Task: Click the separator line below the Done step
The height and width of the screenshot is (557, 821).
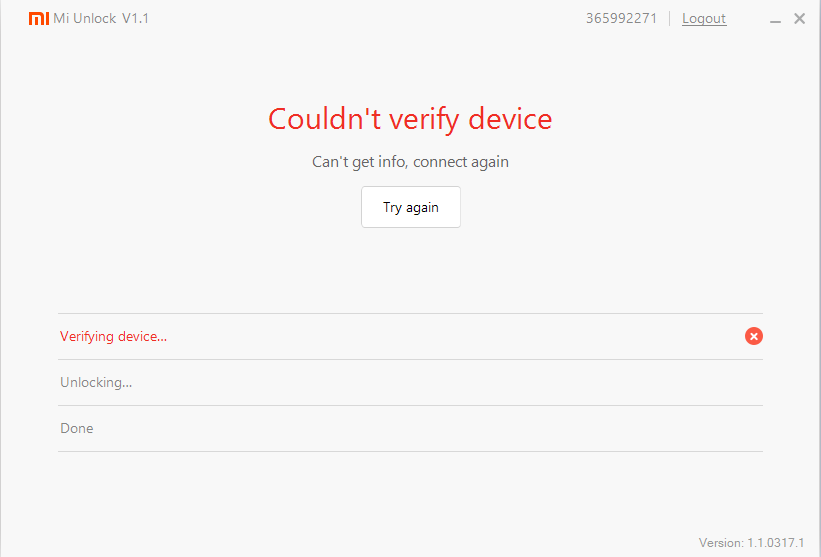Action: coord(410,451)
